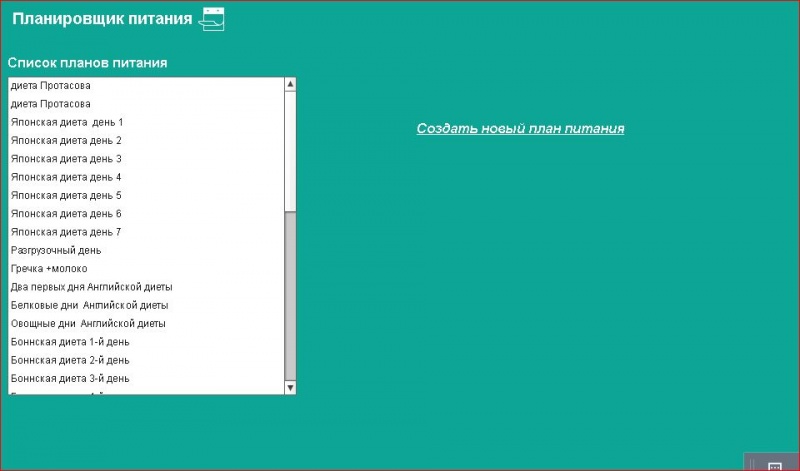Select Японская диета день 4
This screenshot has width=800, height=471.
pos(66,177)
